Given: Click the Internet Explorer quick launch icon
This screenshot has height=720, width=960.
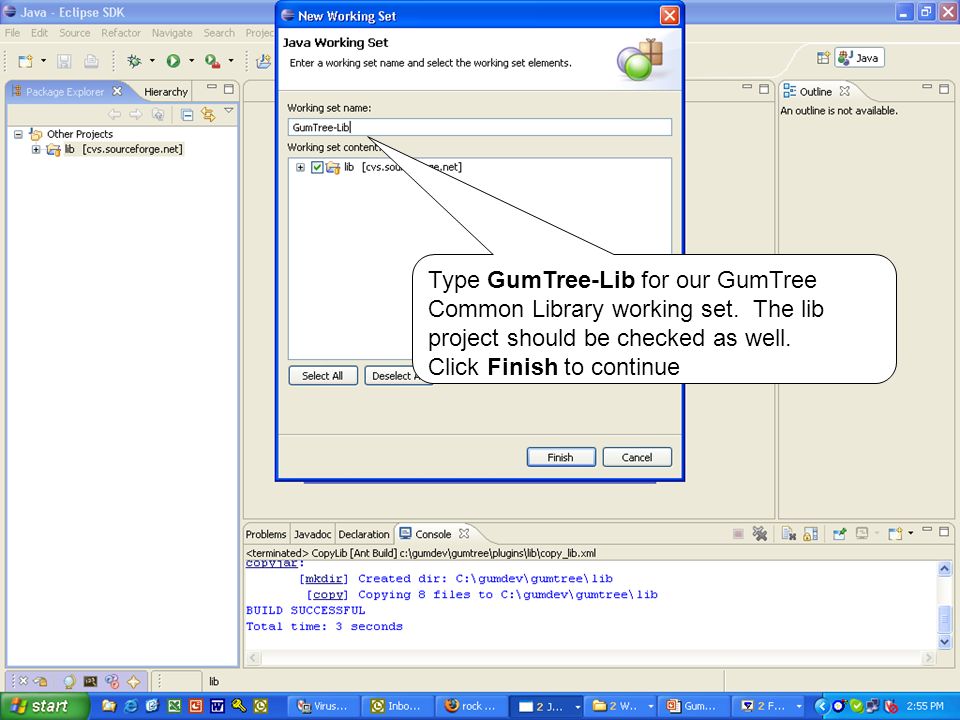Looking at the screenshot, I should [x=130, y=706].
